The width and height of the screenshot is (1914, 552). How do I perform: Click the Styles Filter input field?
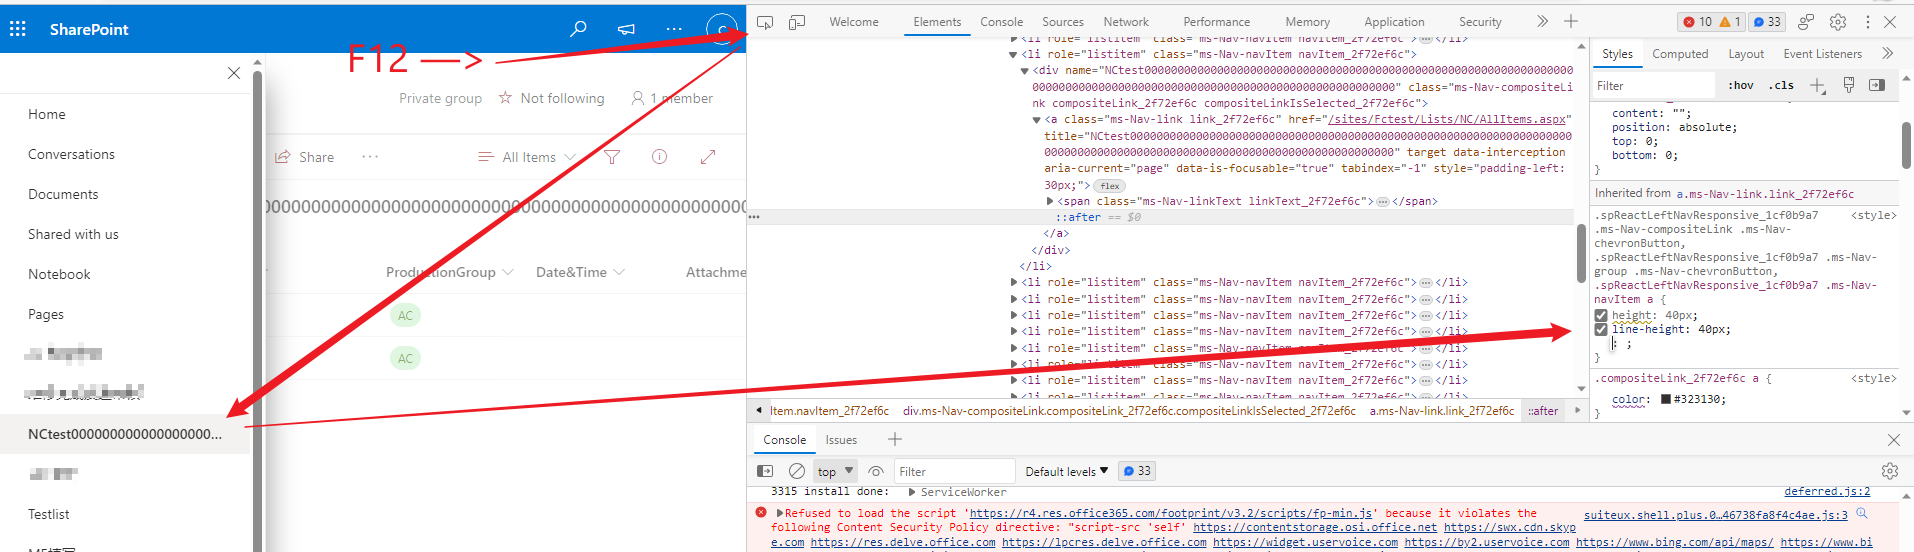(1655, 86)
